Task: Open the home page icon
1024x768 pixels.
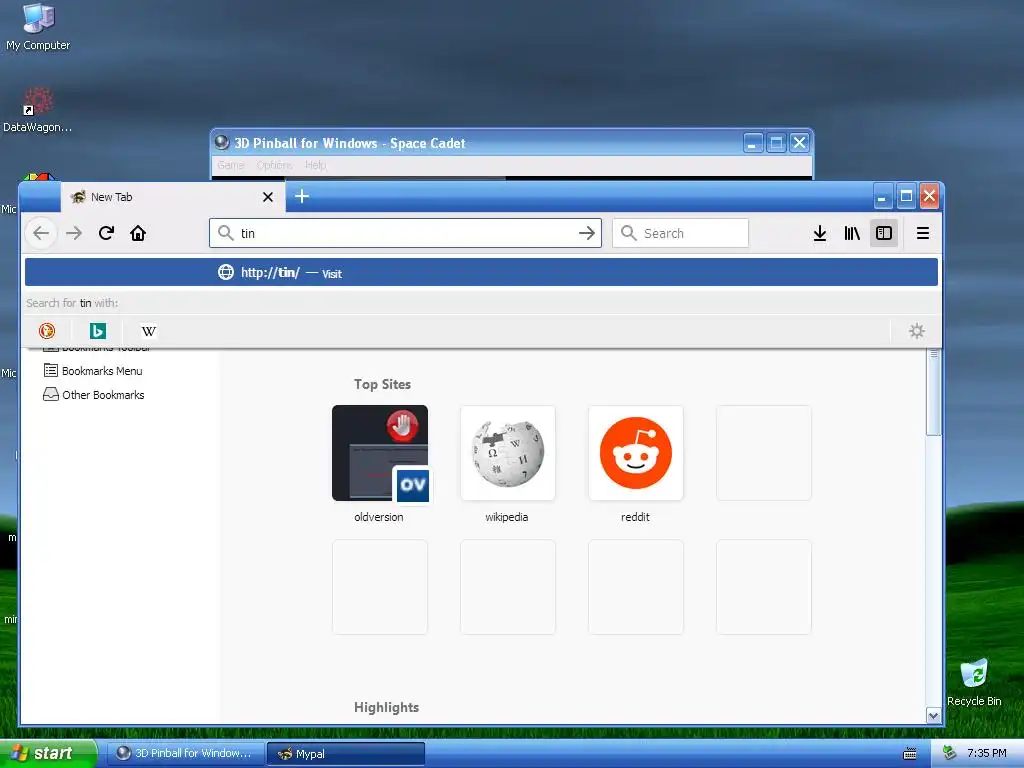Action: 138,233
